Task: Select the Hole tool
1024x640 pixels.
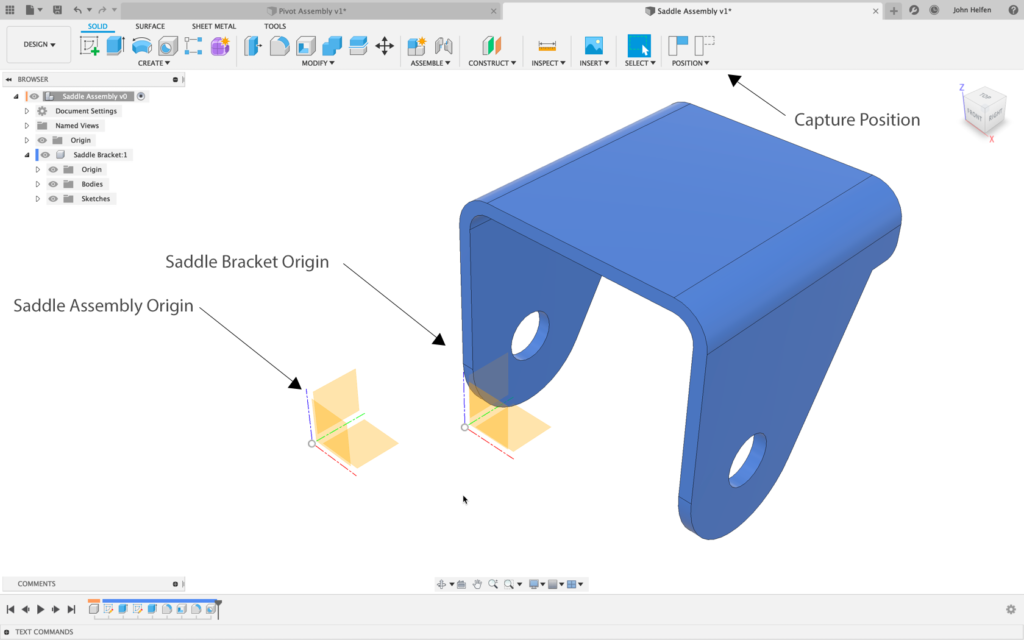Action: click(x=168, y=46)
